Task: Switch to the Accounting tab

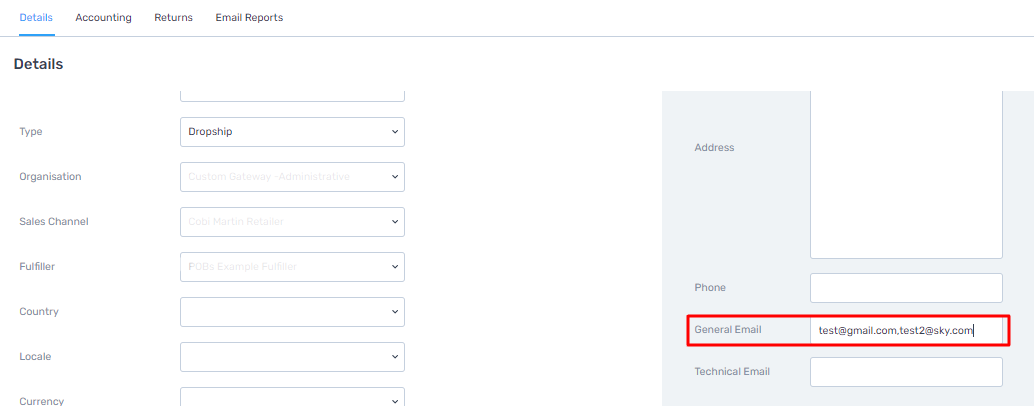Action: pos(104,18)
